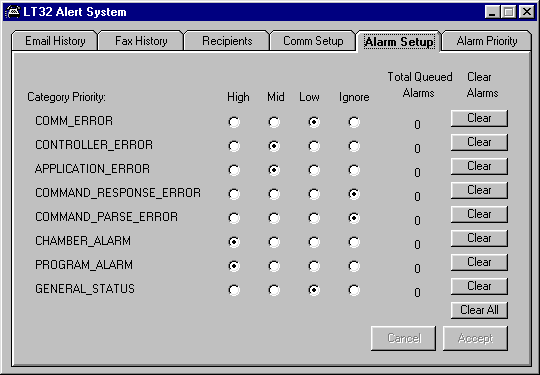Select High priority for CHAMBER_ALARM

pyautogui.click(x=234, y=242)
